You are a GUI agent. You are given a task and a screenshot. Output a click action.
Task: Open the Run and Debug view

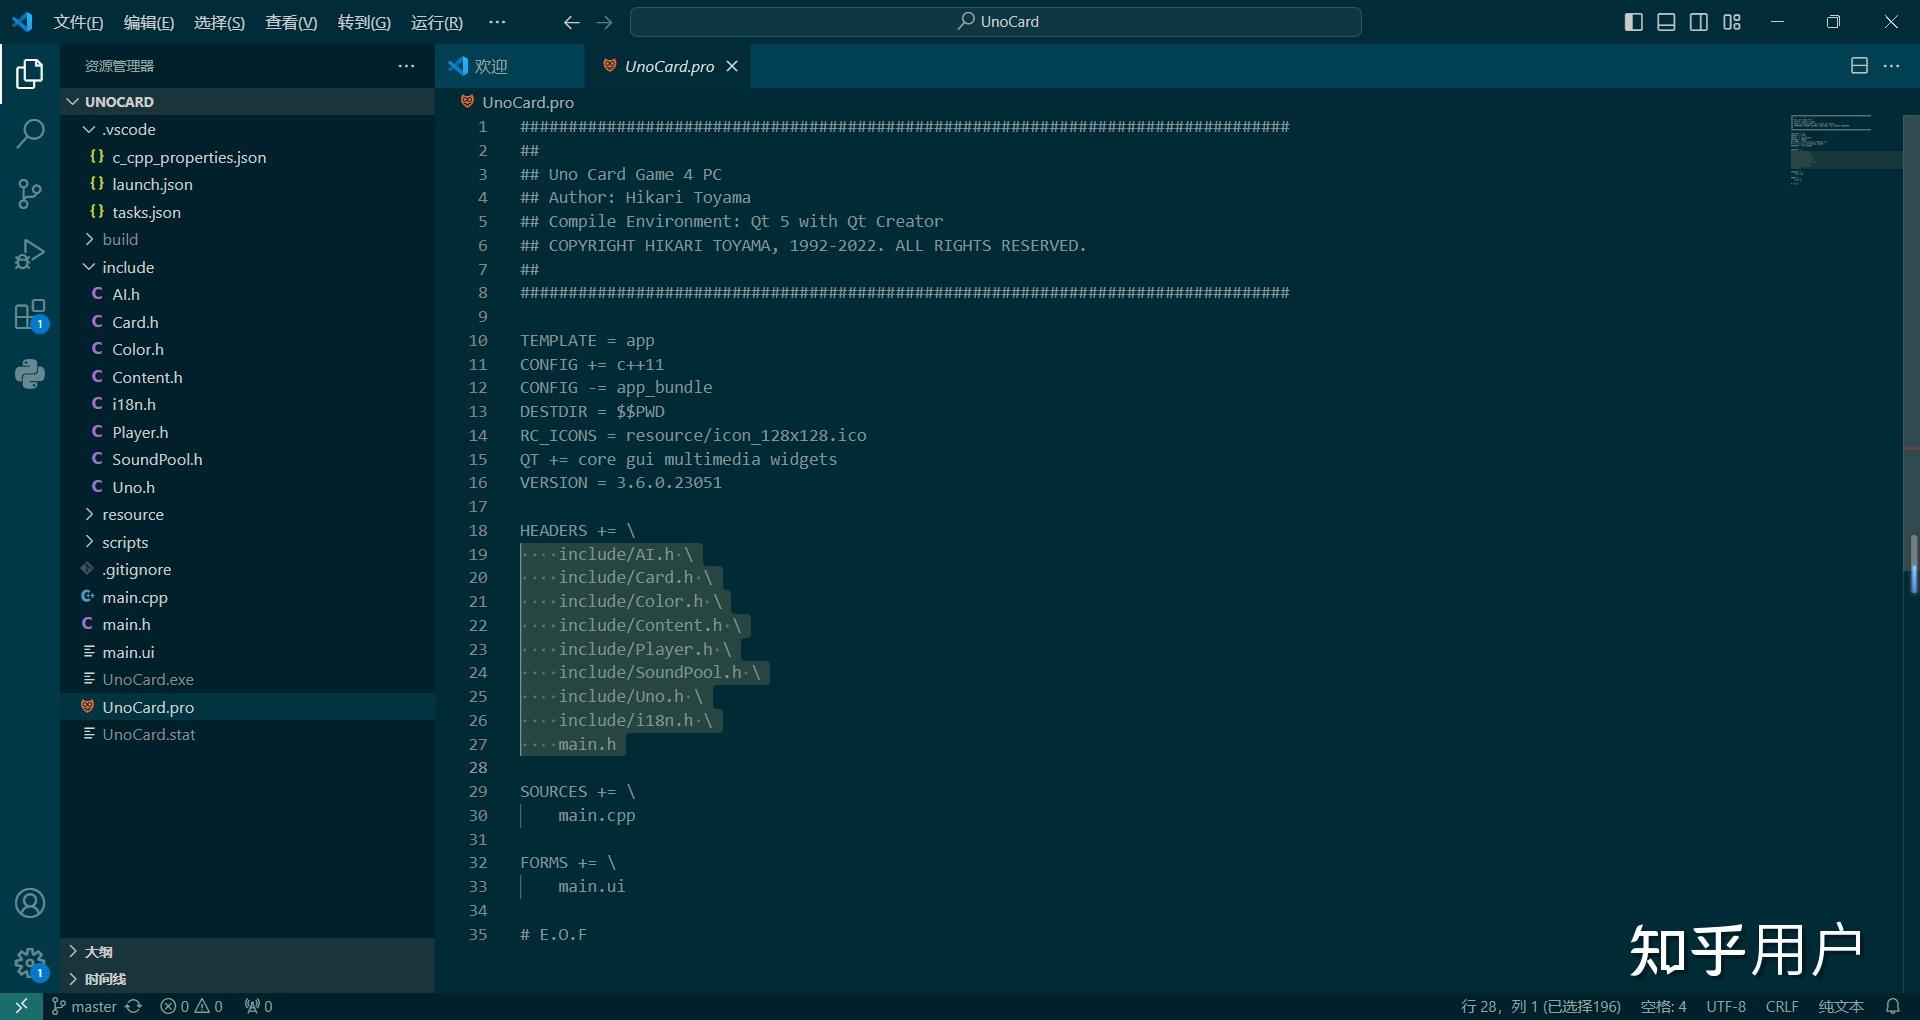click(x=30, y=254)
